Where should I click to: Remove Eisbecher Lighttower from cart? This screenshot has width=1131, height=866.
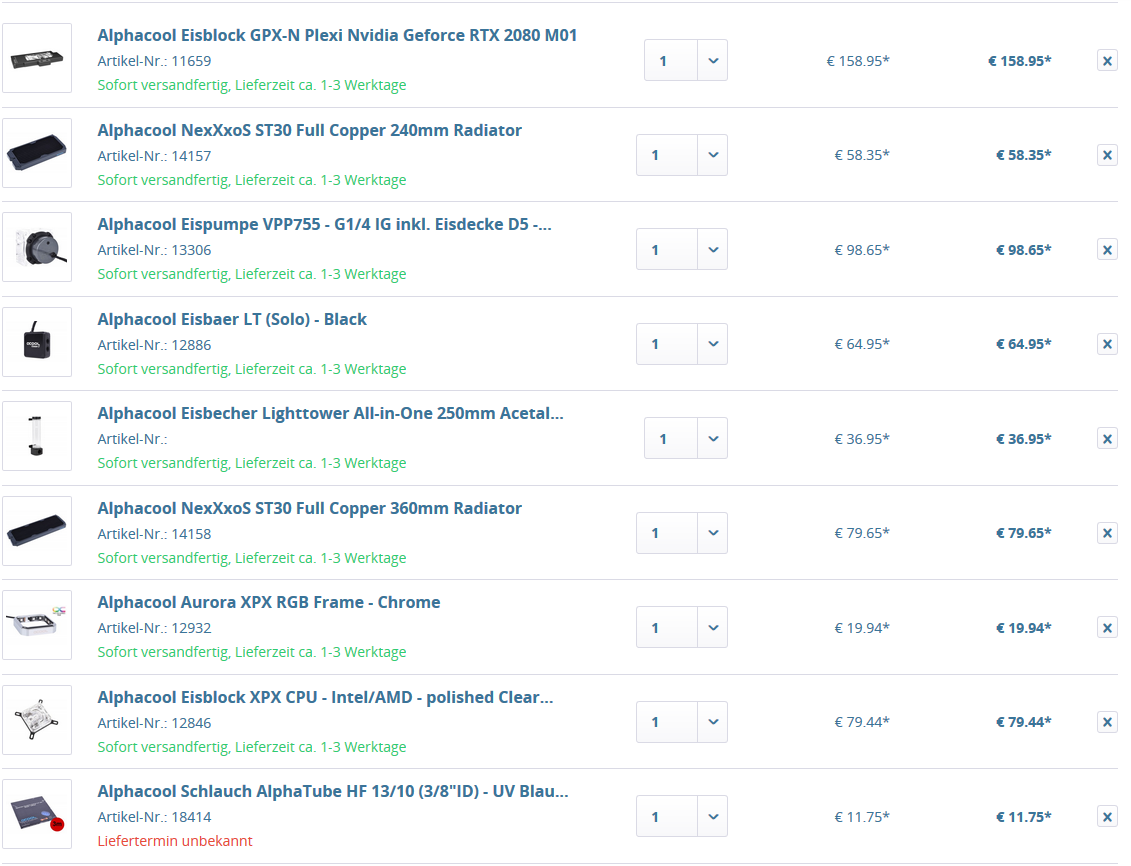1106,439
